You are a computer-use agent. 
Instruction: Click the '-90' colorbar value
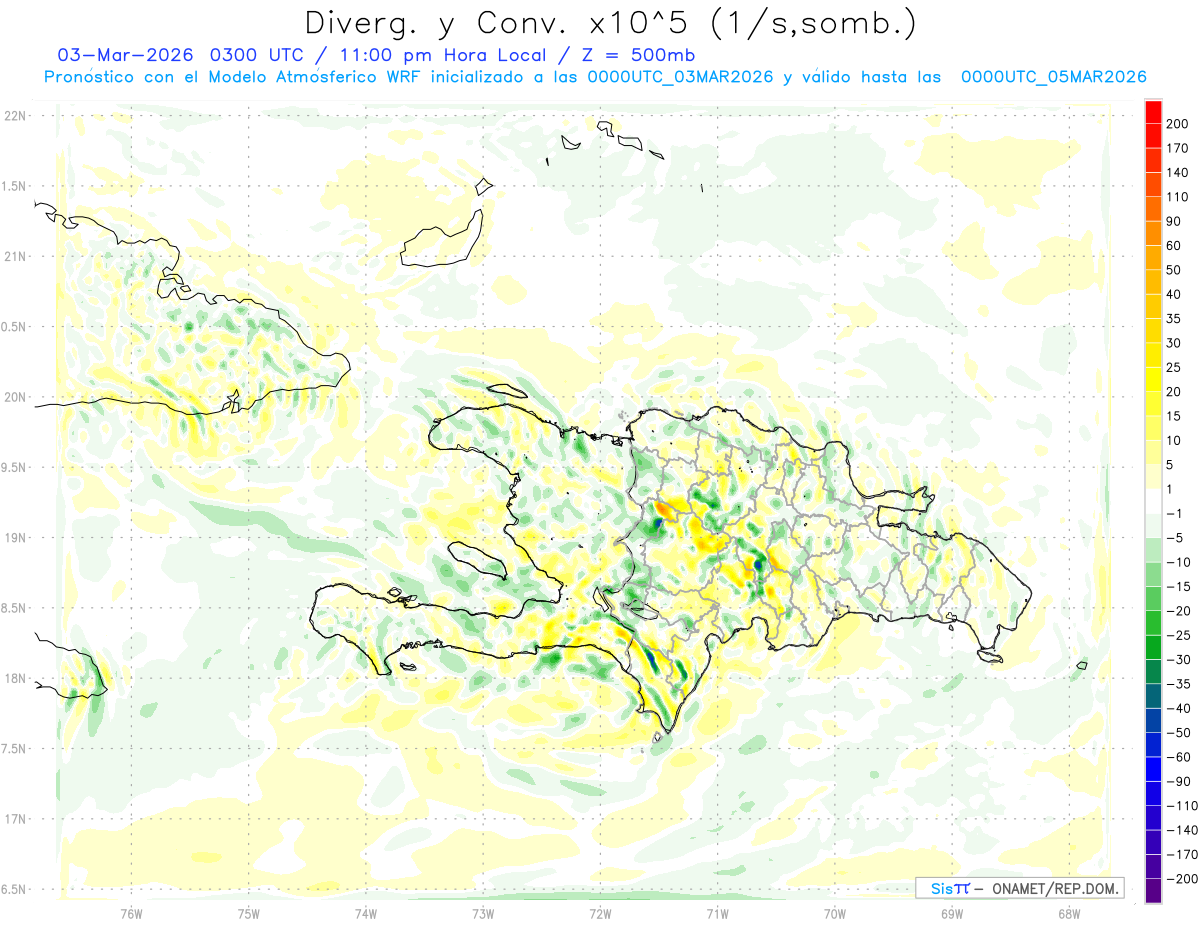coord(1178,781)
